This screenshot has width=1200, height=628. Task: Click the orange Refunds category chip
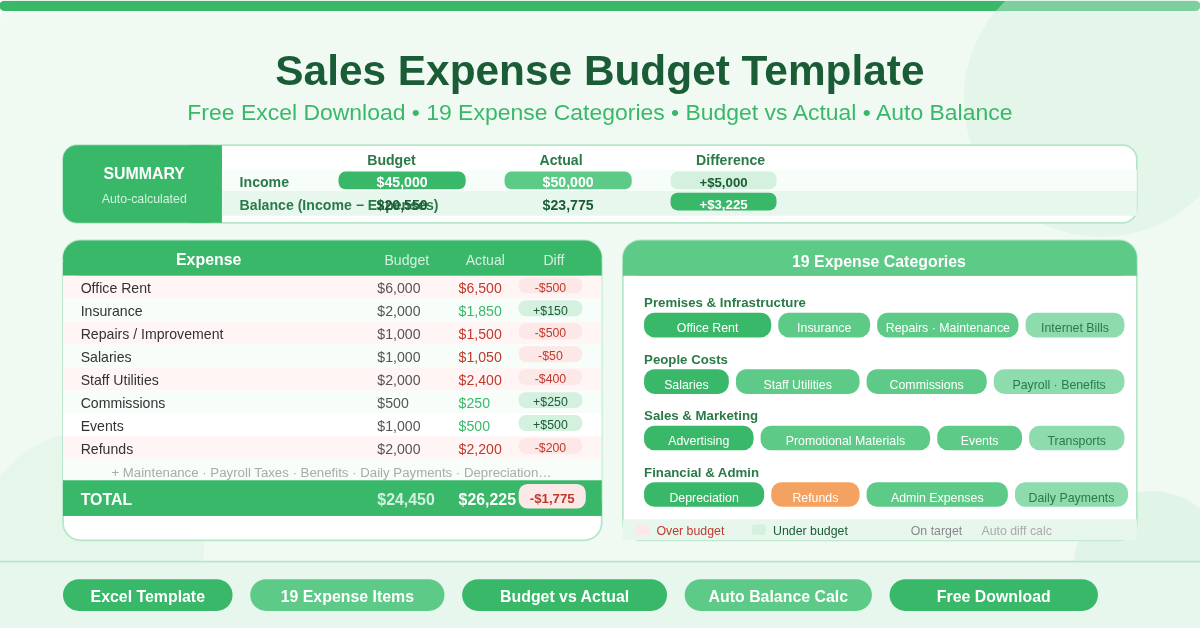pyautogui.click(x=815, y=494)
